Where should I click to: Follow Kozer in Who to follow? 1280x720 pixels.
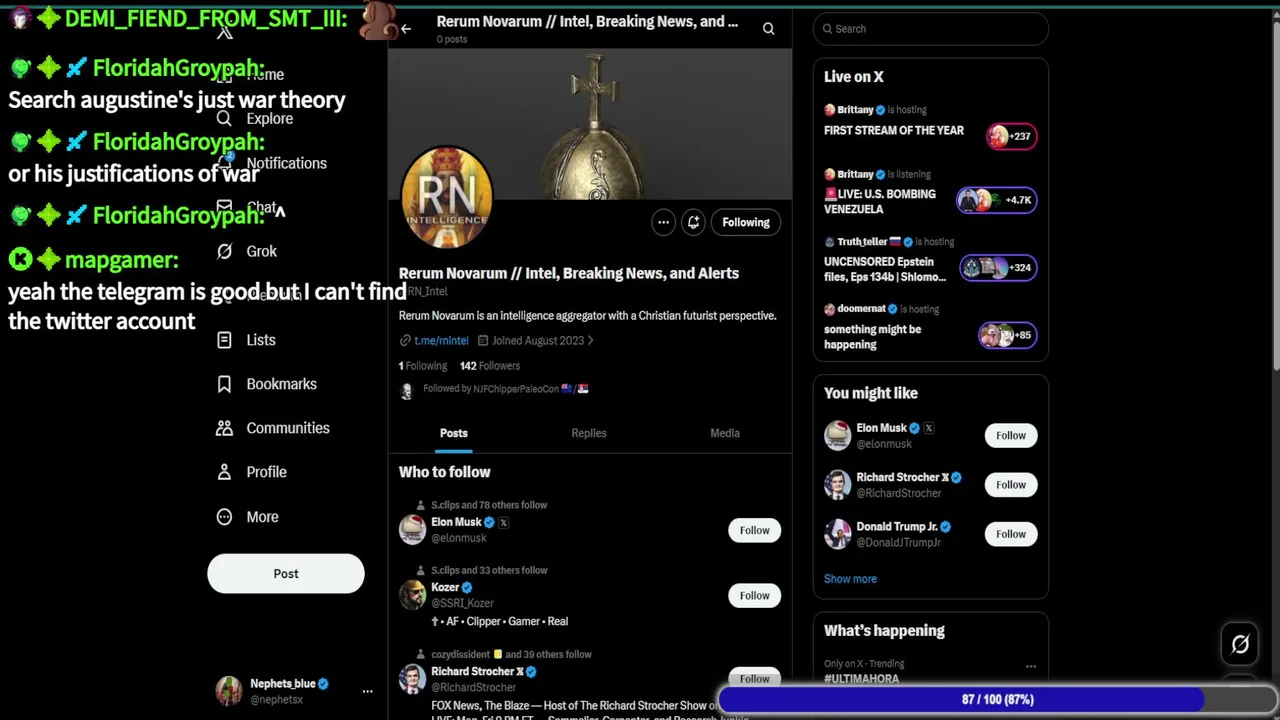754,595
